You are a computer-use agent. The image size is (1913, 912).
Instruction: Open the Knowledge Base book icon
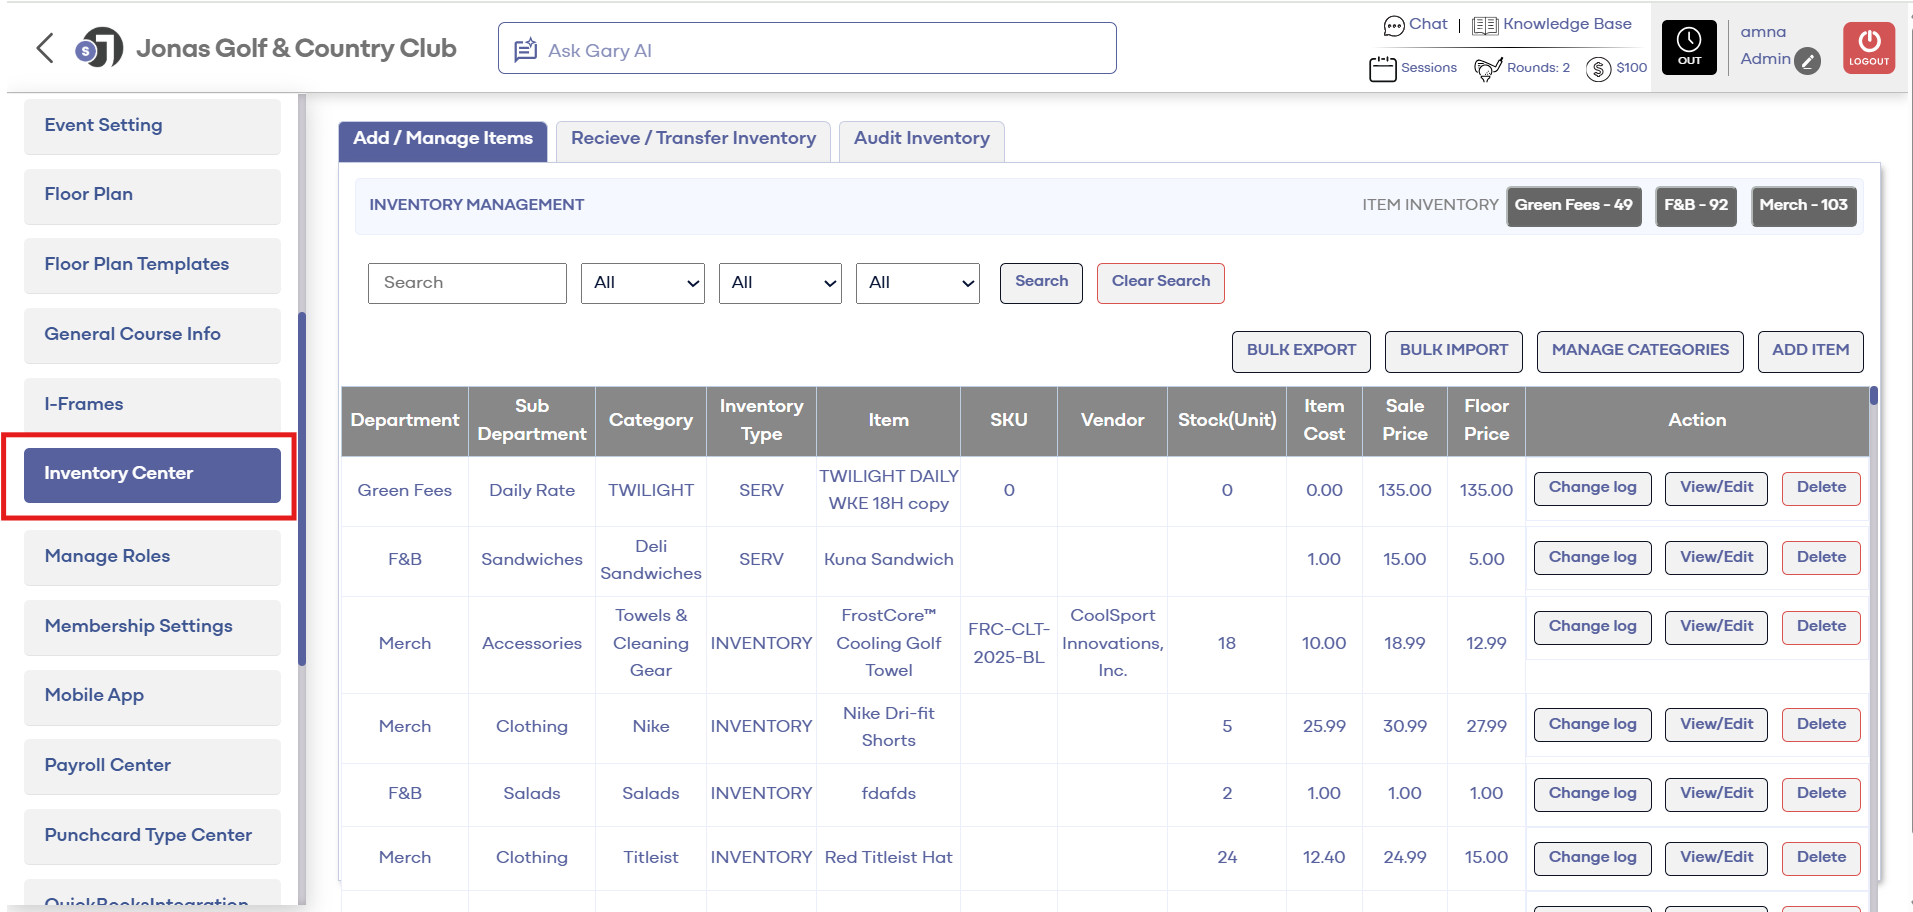1484,26
